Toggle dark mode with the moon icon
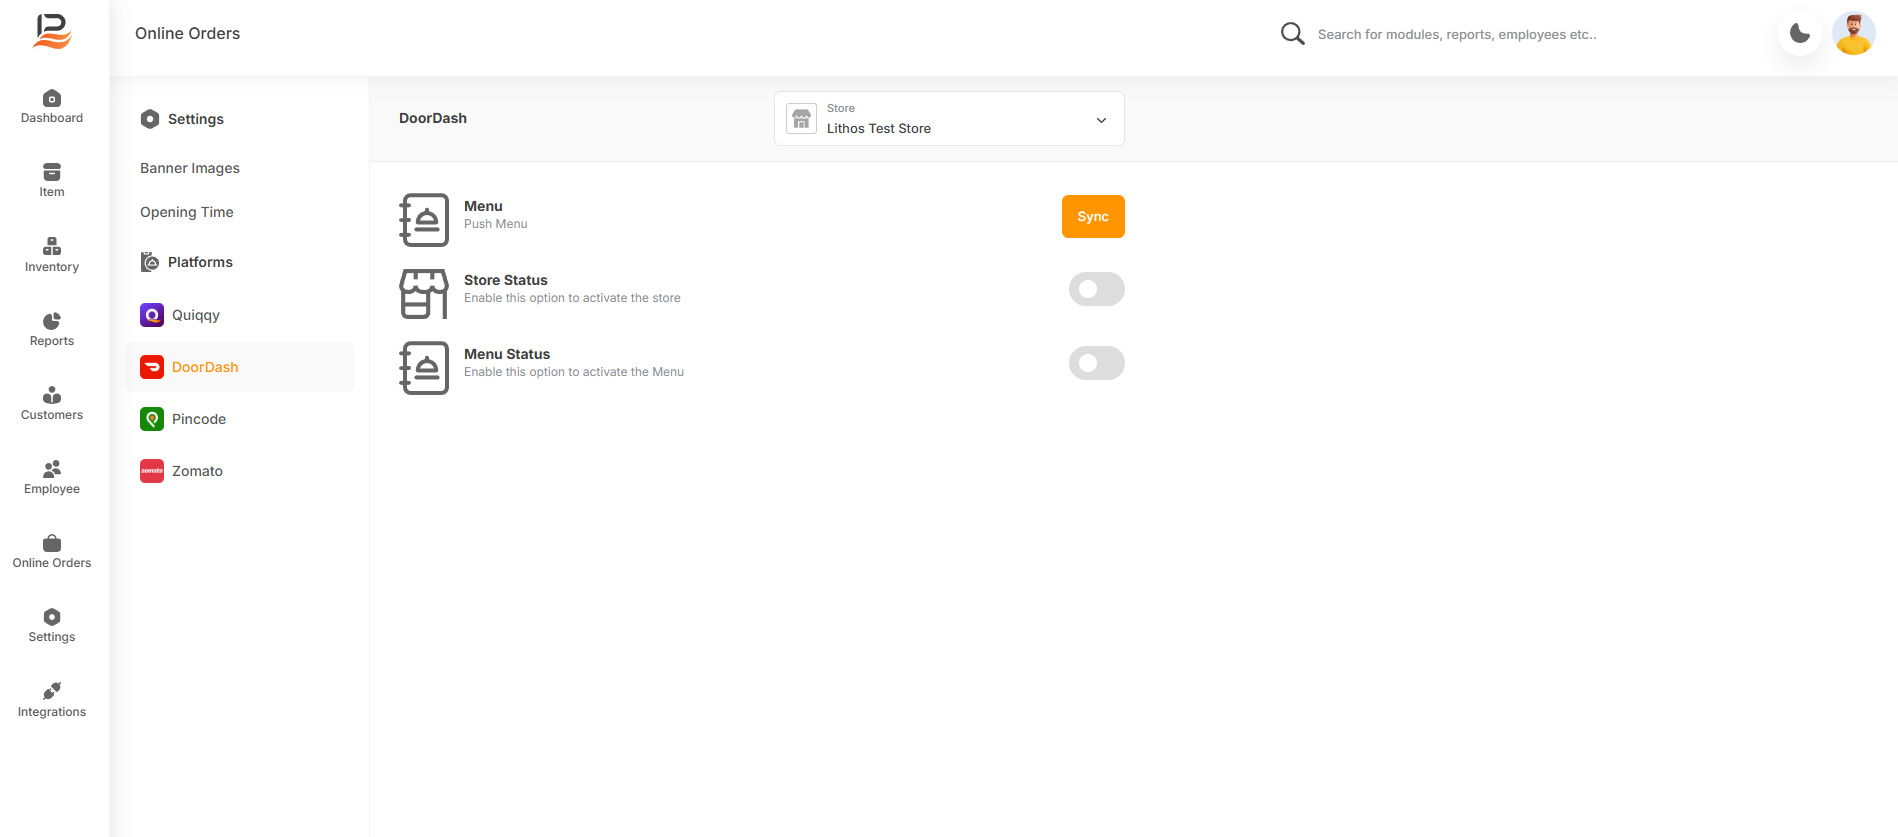1898x837 pixels. pos(1800,34)
